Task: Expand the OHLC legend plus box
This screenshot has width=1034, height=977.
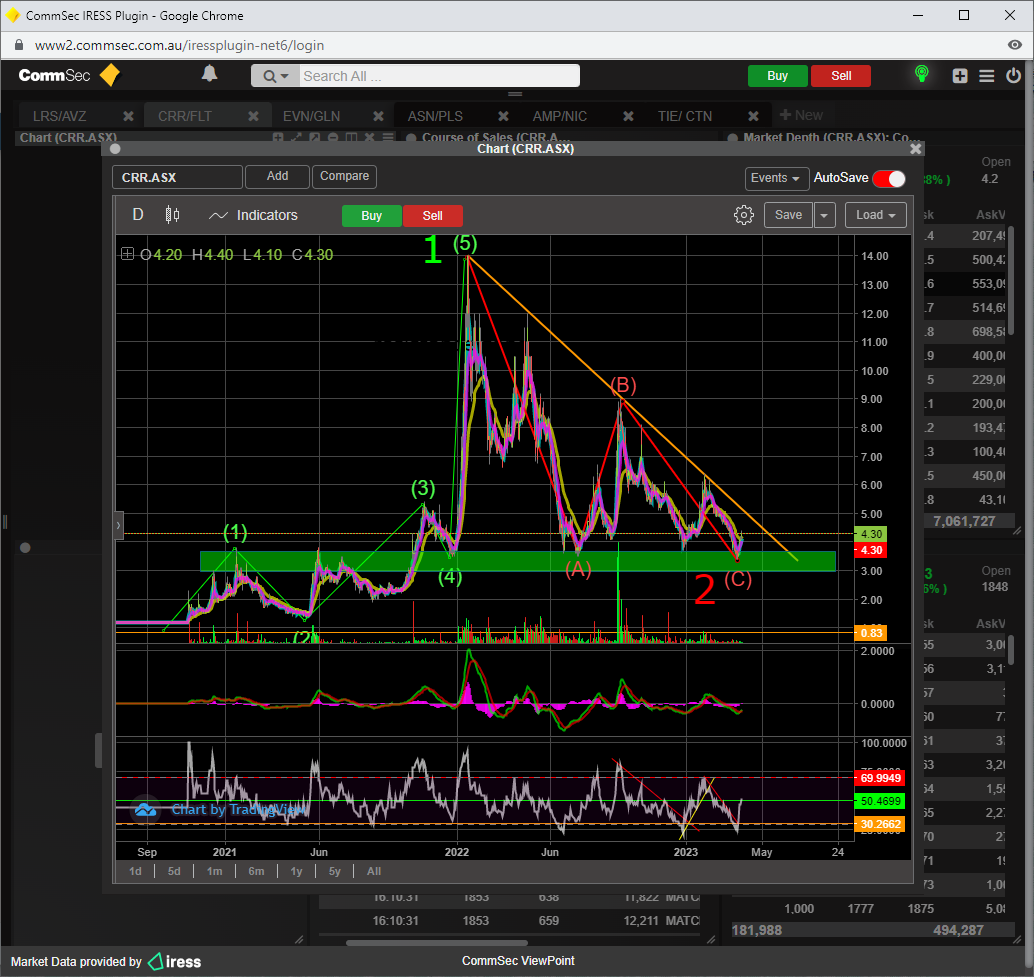Action: point(127,254)
